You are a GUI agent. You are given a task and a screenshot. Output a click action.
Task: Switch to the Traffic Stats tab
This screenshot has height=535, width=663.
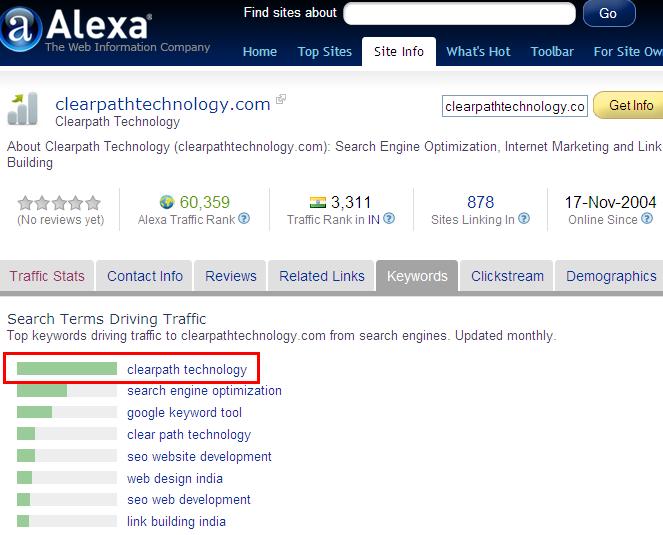pyautogui.click(x=47, y=276)
